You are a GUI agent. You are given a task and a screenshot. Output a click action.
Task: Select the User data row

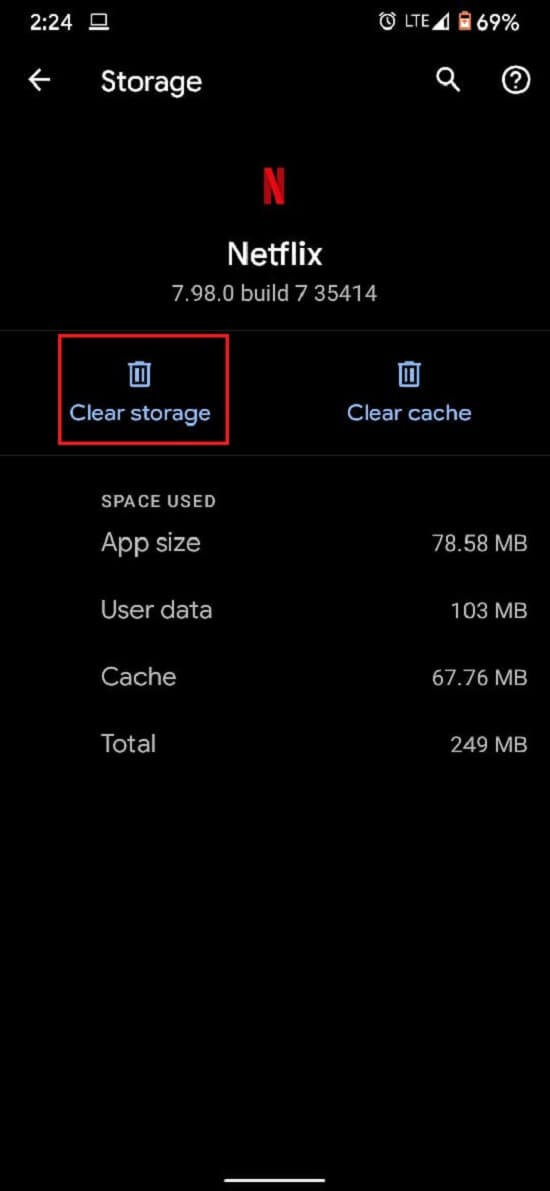click(314, 610)
